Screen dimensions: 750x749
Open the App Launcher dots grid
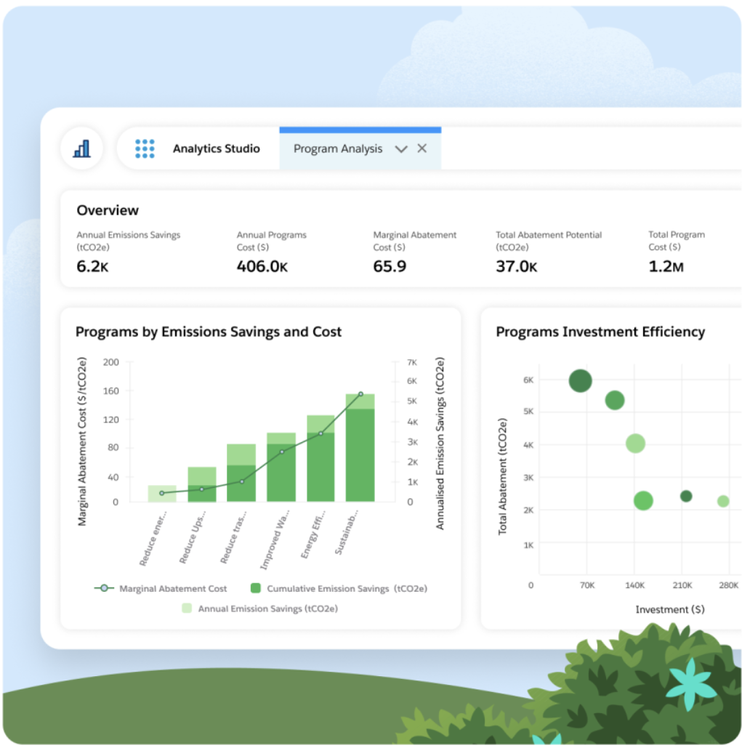click(x=144, y=149)
